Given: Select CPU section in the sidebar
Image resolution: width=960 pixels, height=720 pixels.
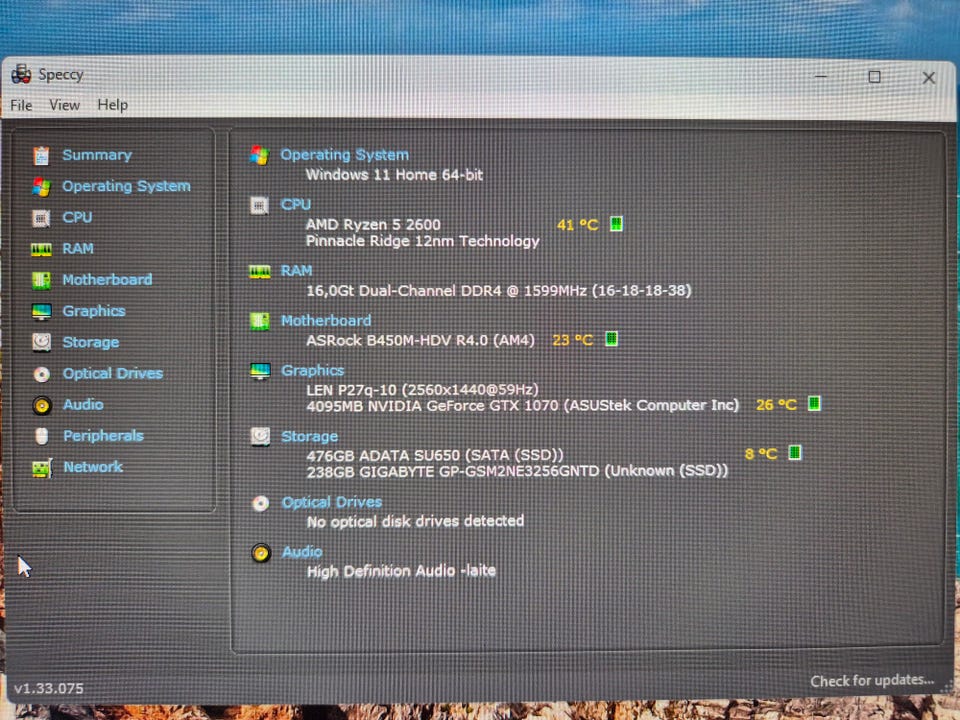Looking at the screenshot, I should point(77,217).
